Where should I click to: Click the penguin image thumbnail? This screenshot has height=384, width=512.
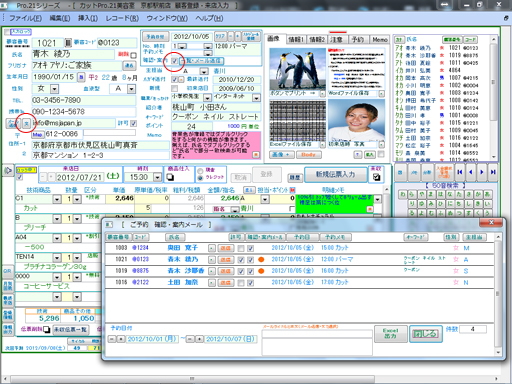(297, 69)
